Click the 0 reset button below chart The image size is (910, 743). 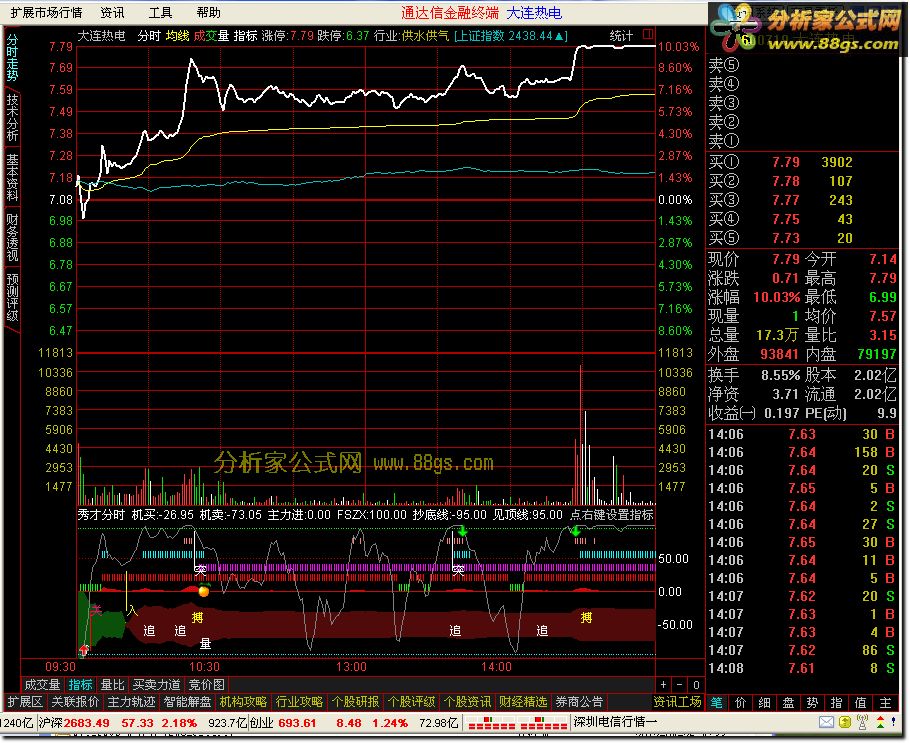[x=696, y=685]
